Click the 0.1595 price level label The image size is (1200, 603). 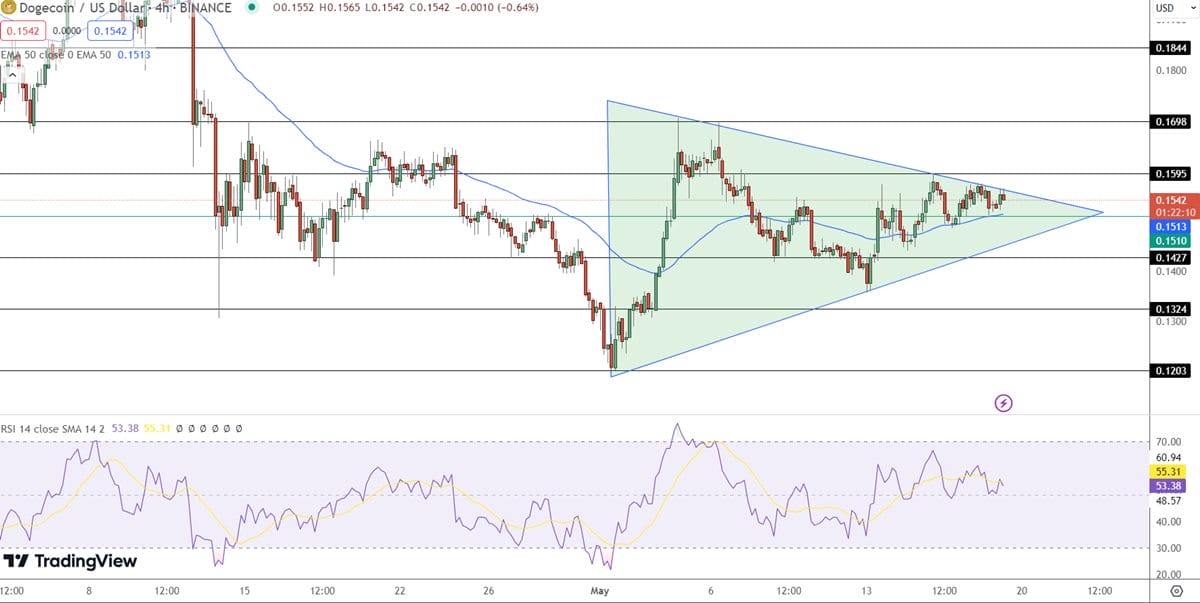coord(1172,173)
